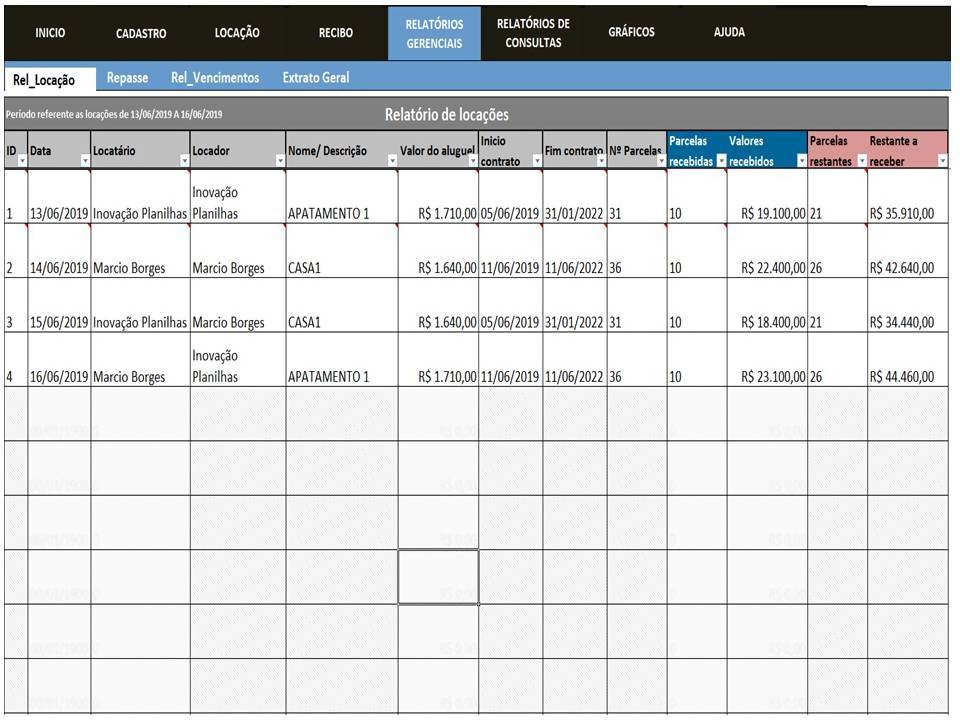Open the Inicio contrato filter dropdown
This screenshot has width=960, height=720.
click(536, 161)
